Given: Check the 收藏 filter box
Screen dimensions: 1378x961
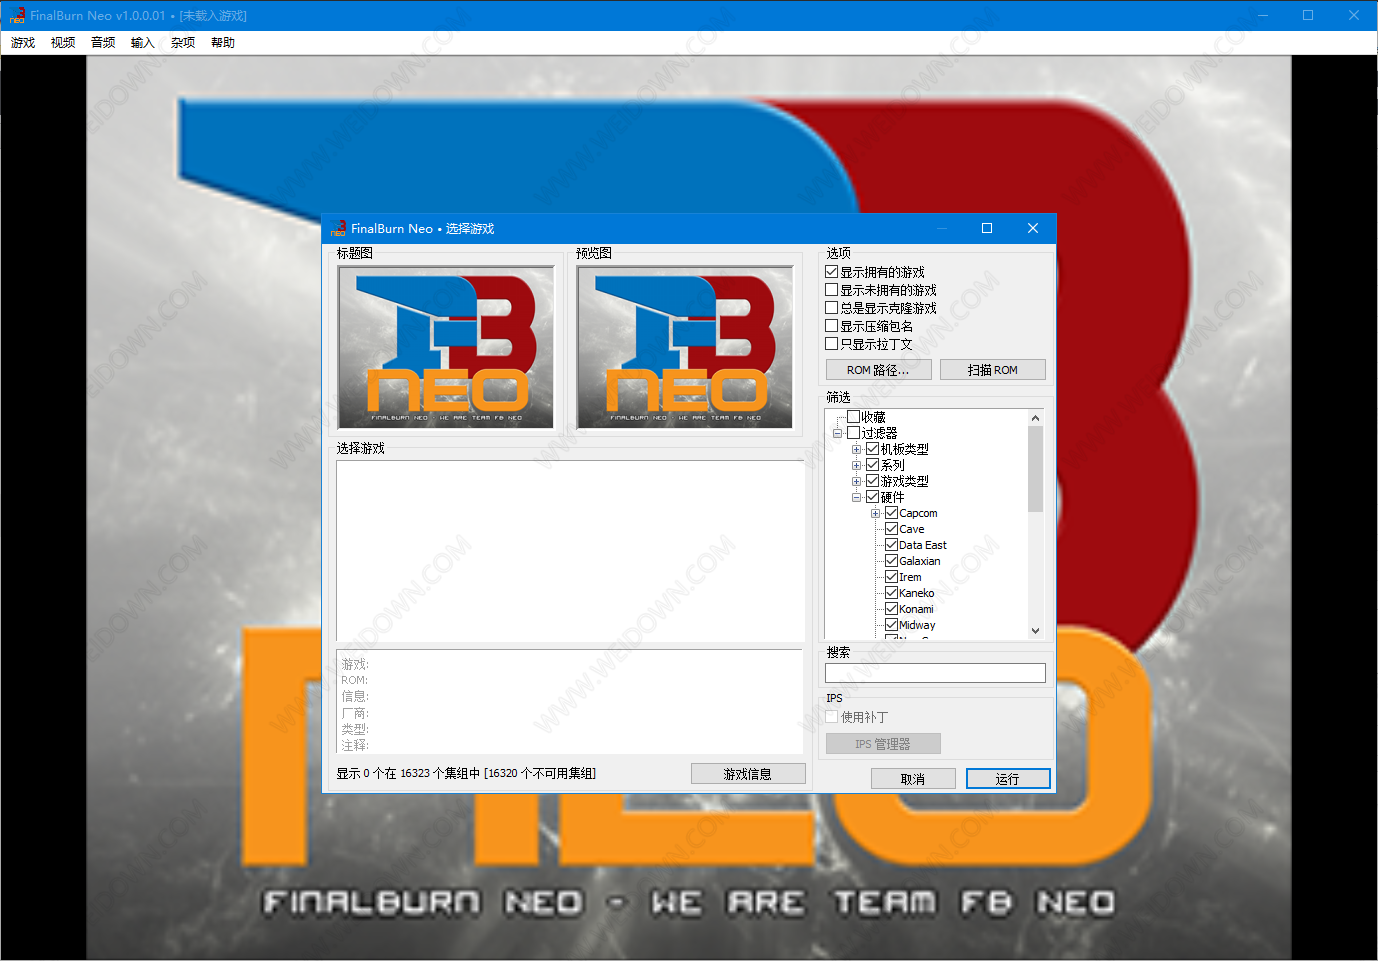Looking at the screenshot, I should pyautogui.click(x=853, y=417).
